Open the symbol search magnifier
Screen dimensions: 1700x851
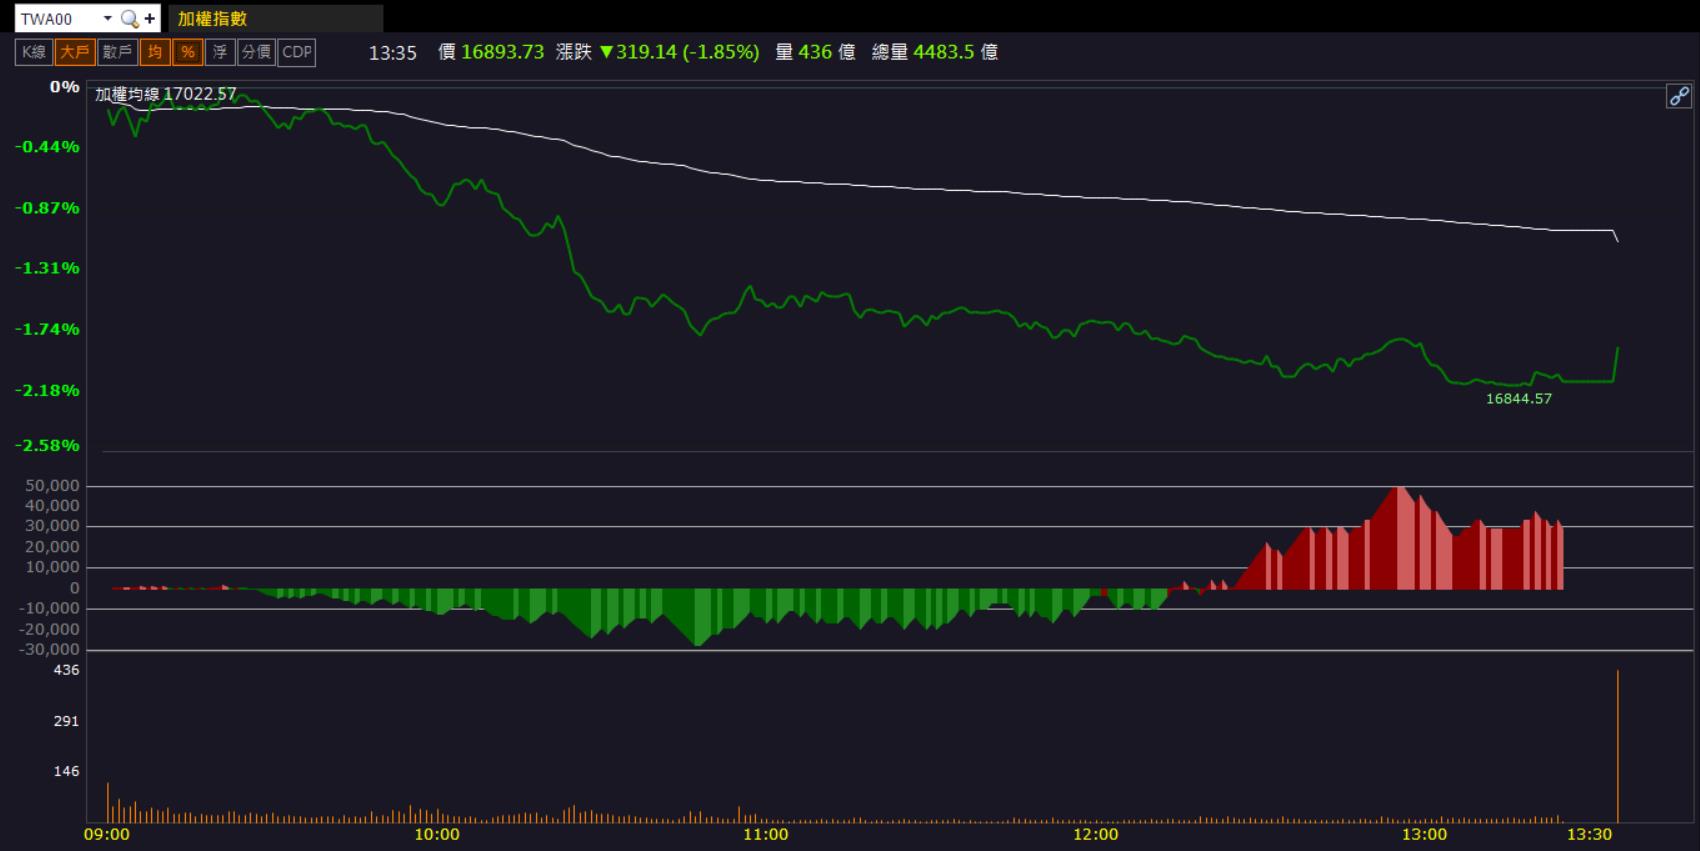pyautogui.click(x=129, y=18)
